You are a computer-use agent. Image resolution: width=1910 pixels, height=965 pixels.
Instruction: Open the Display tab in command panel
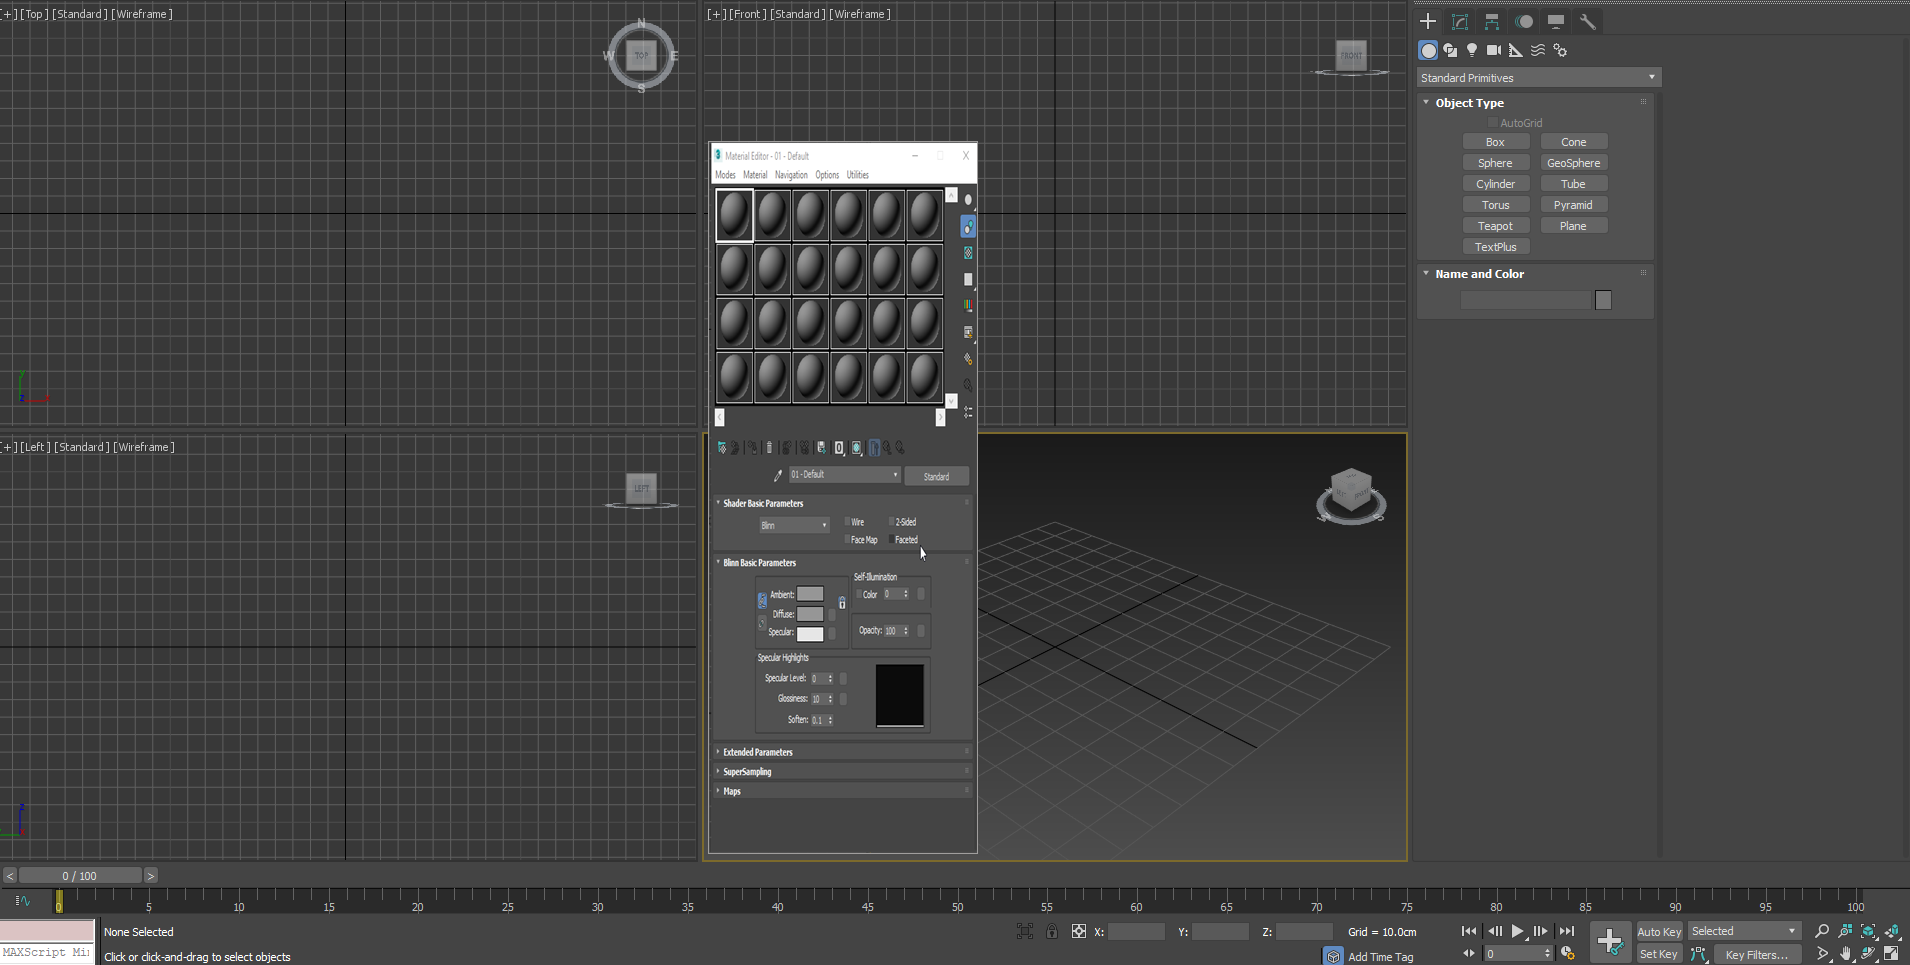pyautogui.click(x=1556, y=21)
